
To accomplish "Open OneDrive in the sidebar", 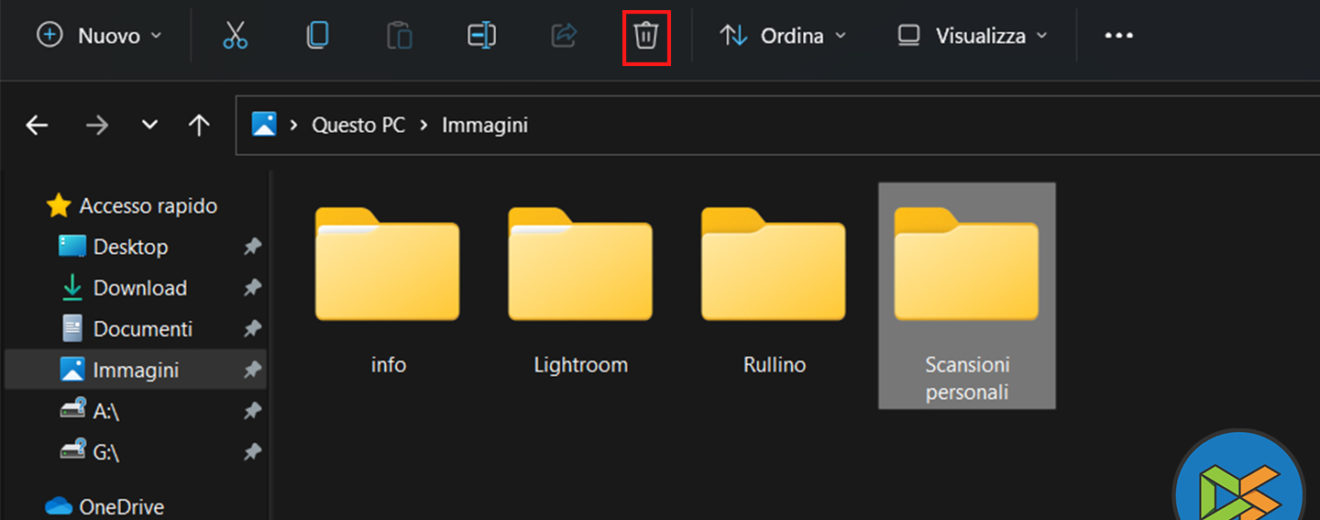I will pyautogui.click(x=106, y=507).
